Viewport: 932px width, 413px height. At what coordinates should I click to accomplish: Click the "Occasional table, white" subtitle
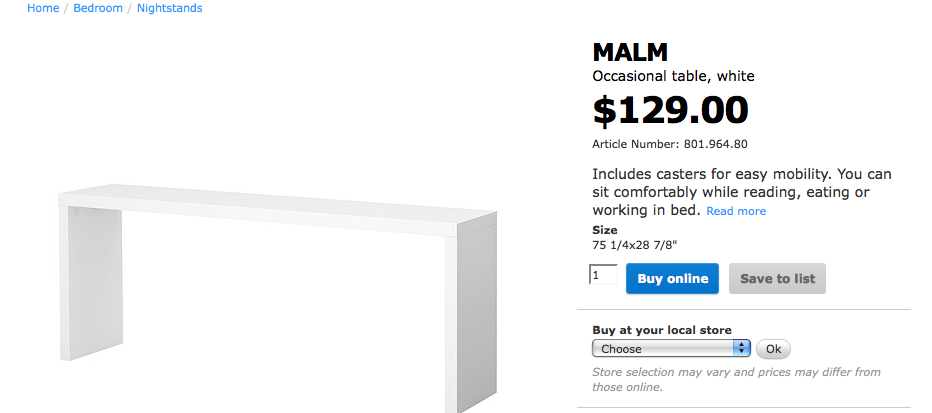coord(673,76)
